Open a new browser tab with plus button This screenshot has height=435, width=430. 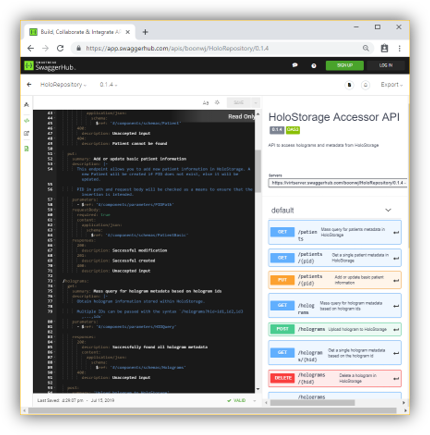pos(145,32)
